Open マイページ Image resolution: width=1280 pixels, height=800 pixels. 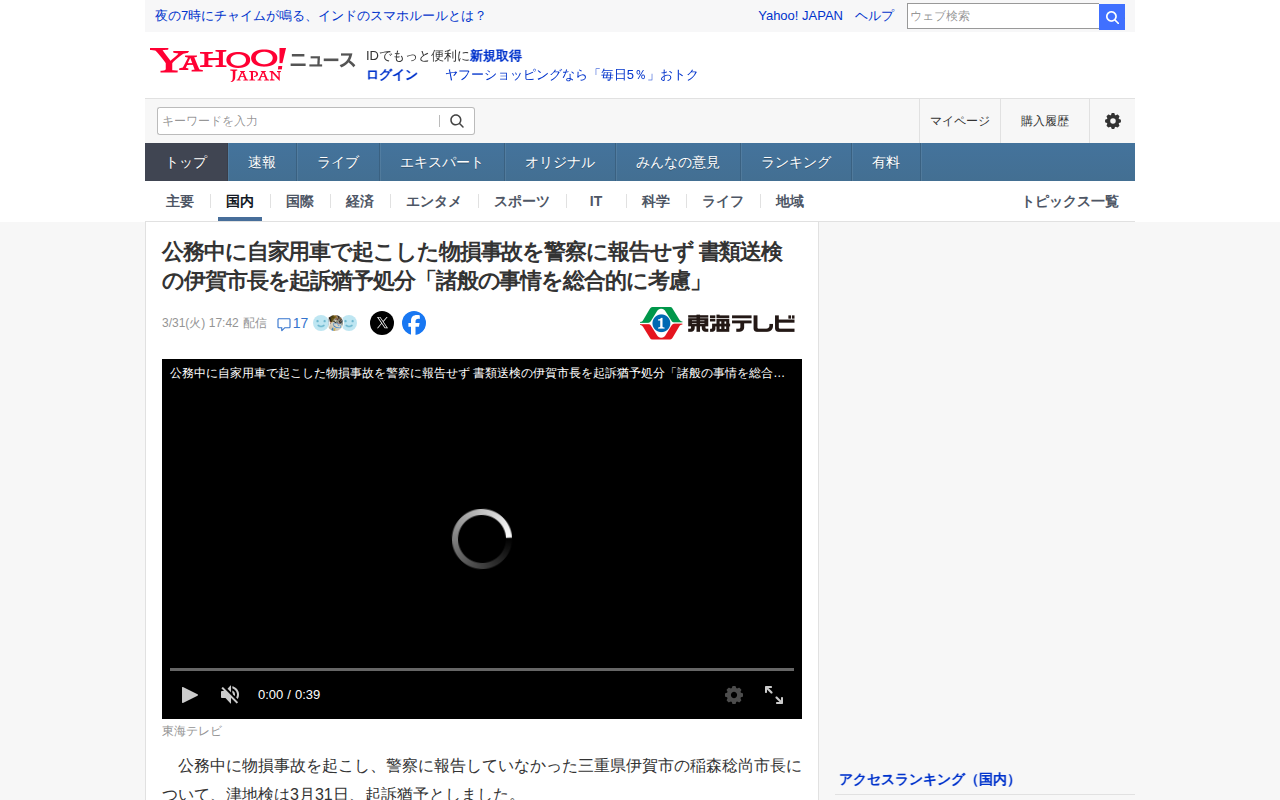pos(959,121)
